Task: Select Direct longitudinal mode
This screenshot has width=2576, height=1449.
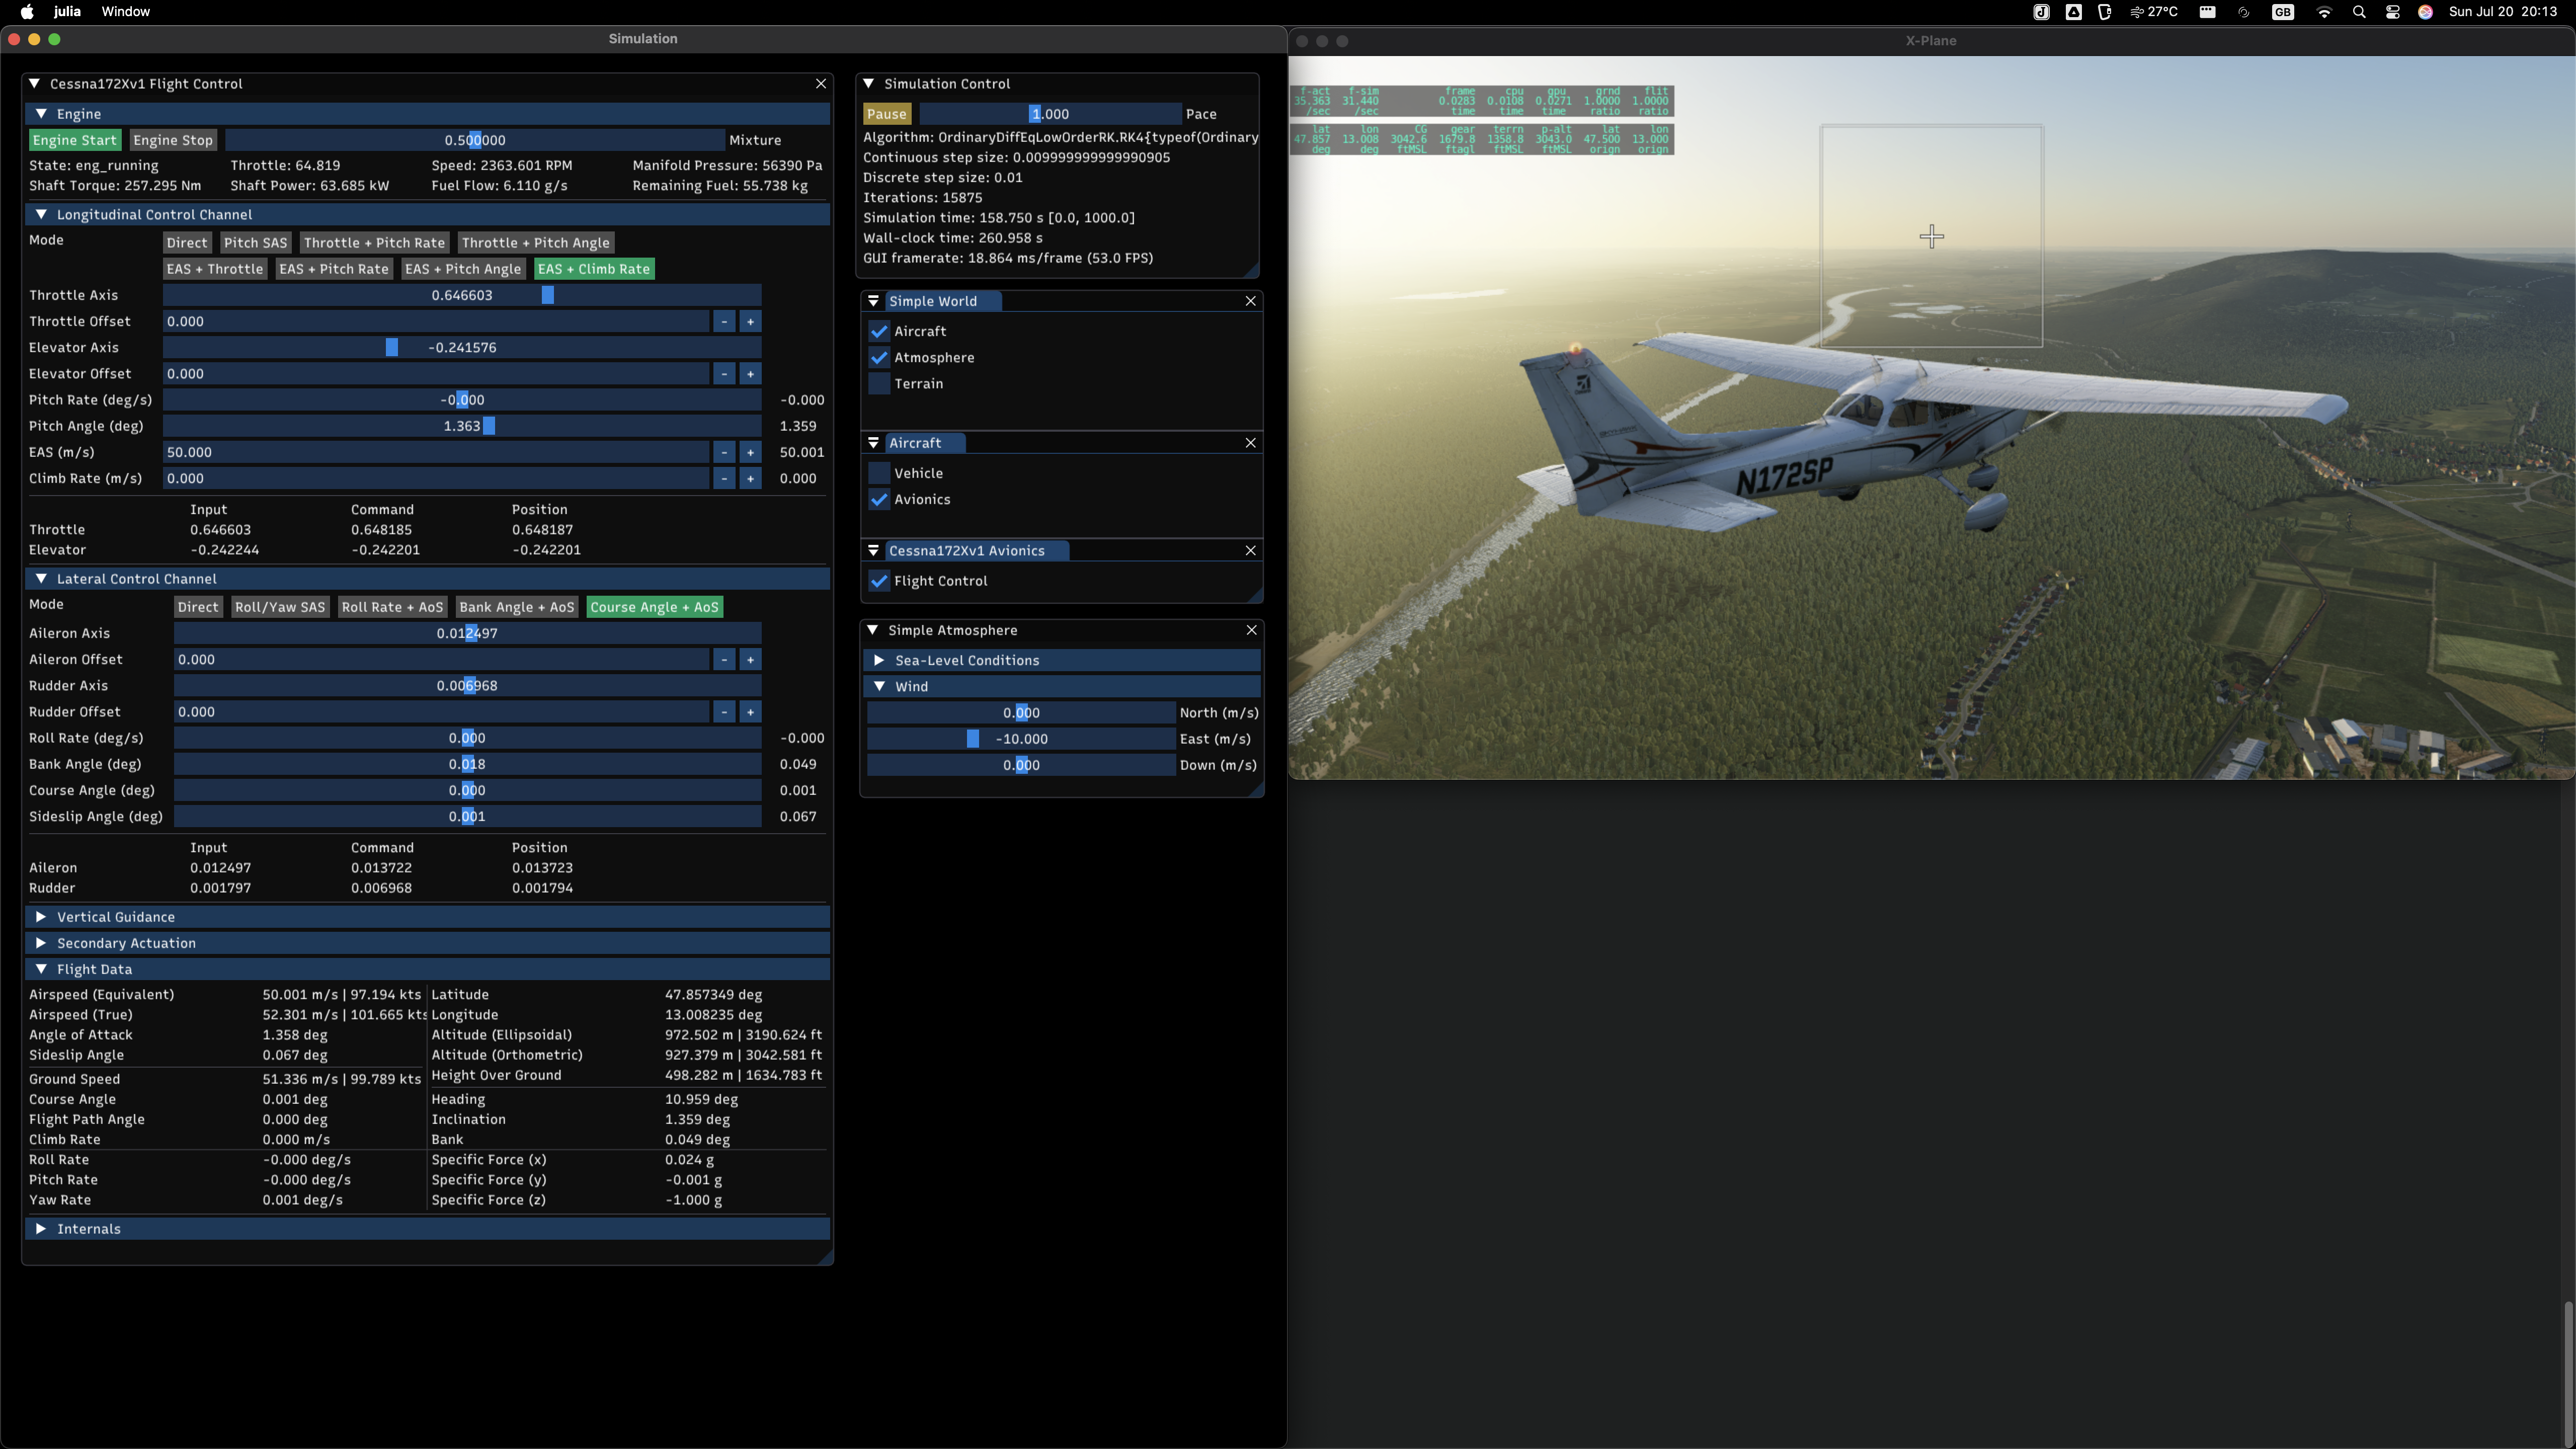Action: [187, 243]
